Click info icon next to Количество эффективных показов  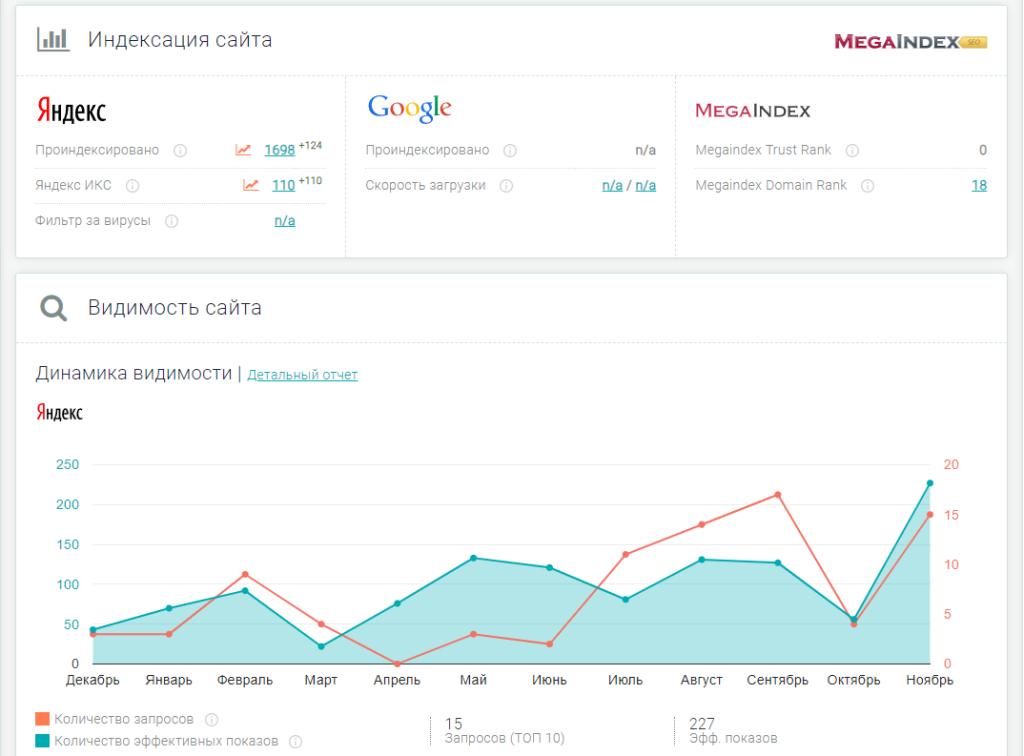coord(295,742)
